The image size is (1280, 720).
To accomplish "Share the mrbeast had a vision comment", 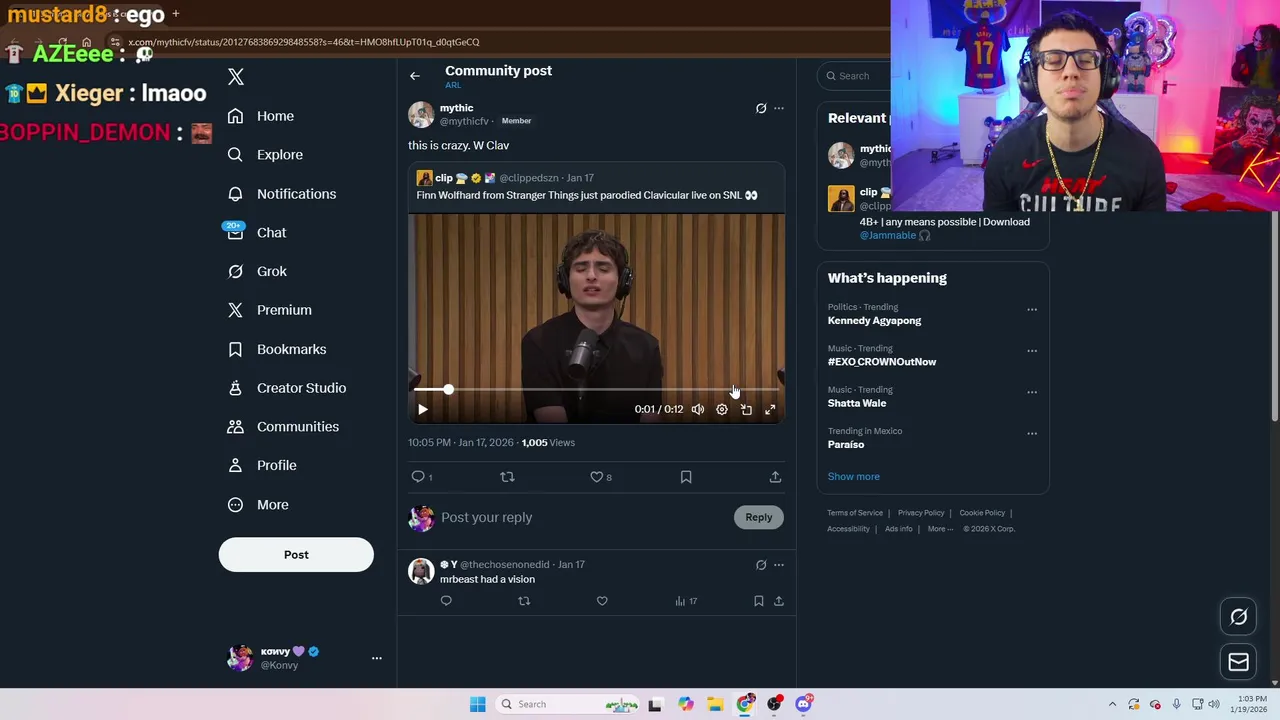I will coord(779,601).
